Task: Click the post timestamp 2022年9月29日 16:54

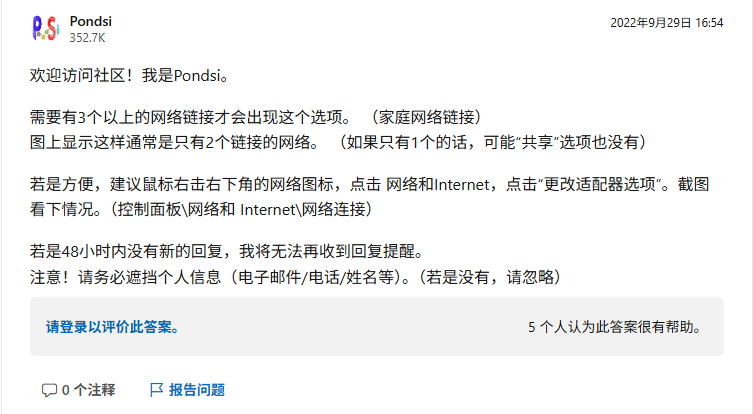Action: (x=667, y=23)
